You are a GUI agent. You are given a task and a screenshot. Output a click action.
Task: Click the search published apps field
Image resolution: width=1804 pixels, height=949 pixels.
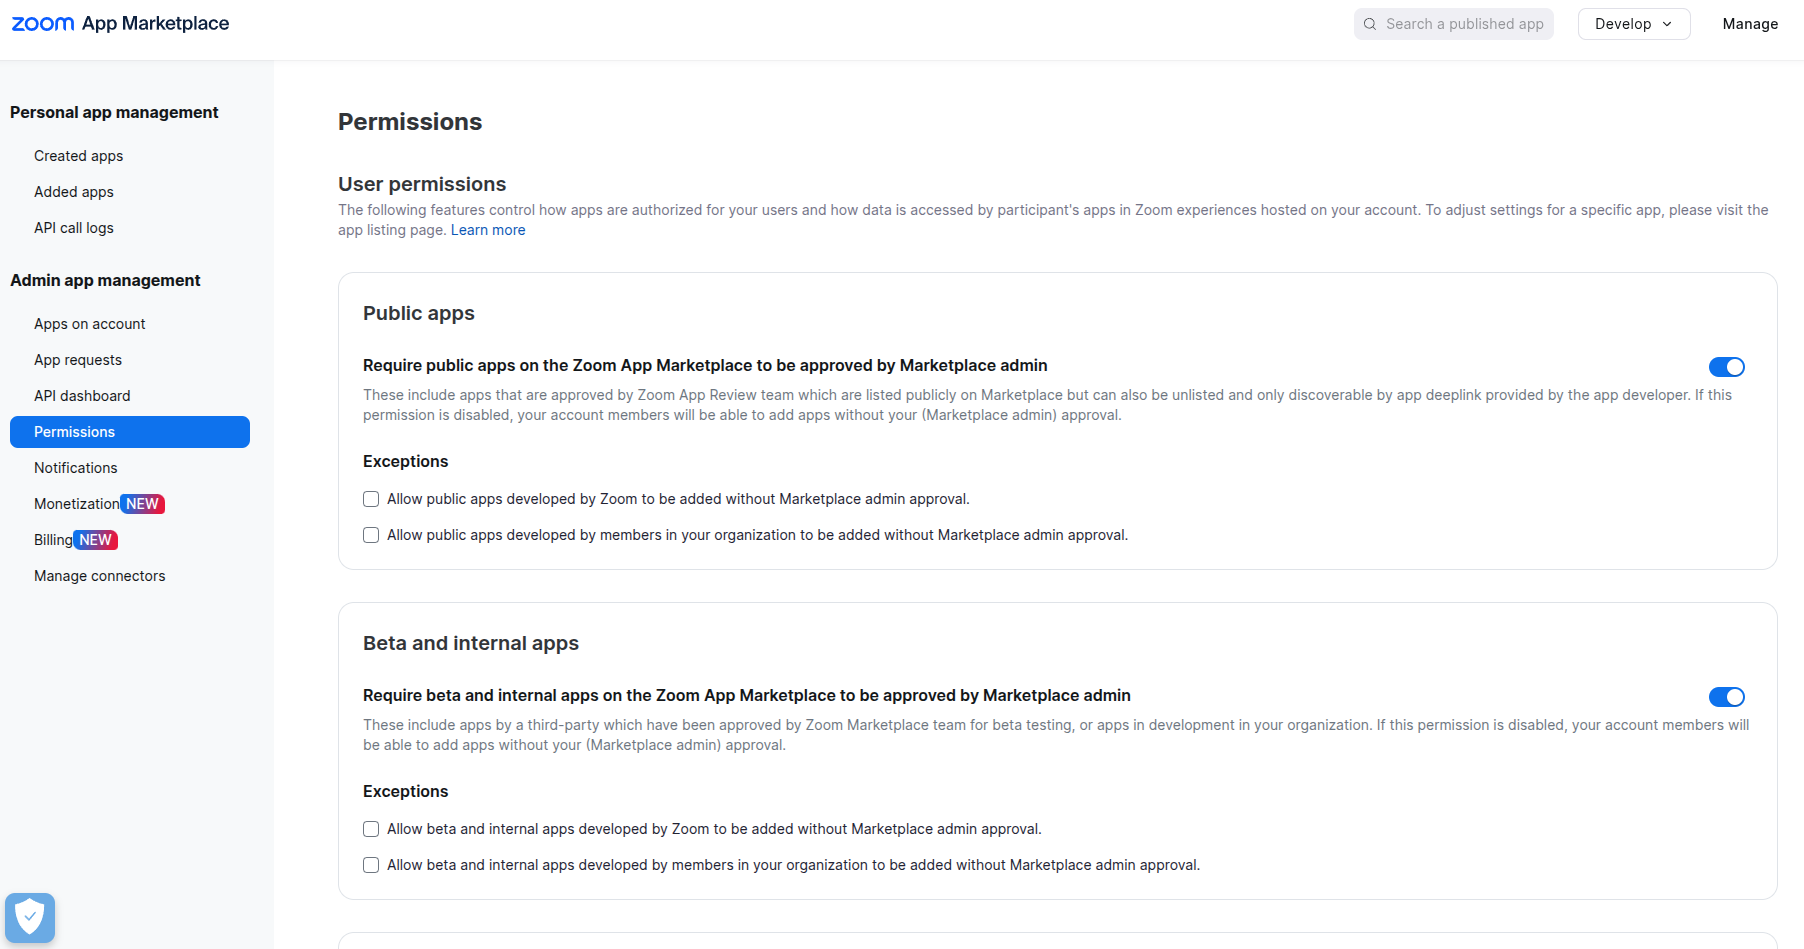1460,23
